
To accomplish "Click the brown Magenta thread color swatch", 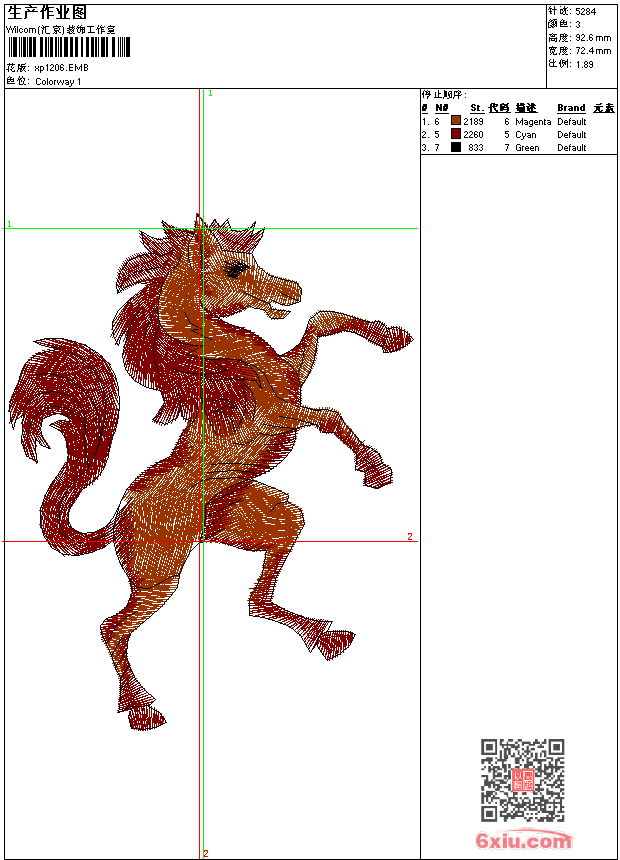I will click(x=456, y=121).
